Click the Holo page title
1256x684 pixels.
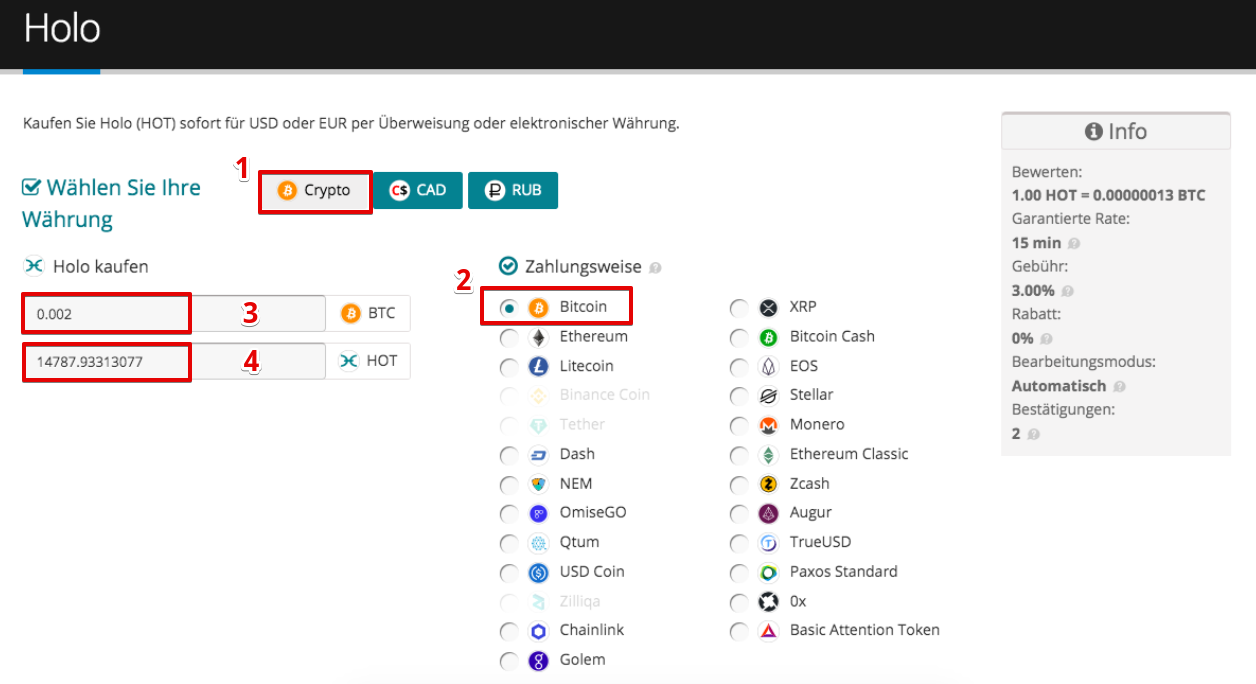(62, 28)
